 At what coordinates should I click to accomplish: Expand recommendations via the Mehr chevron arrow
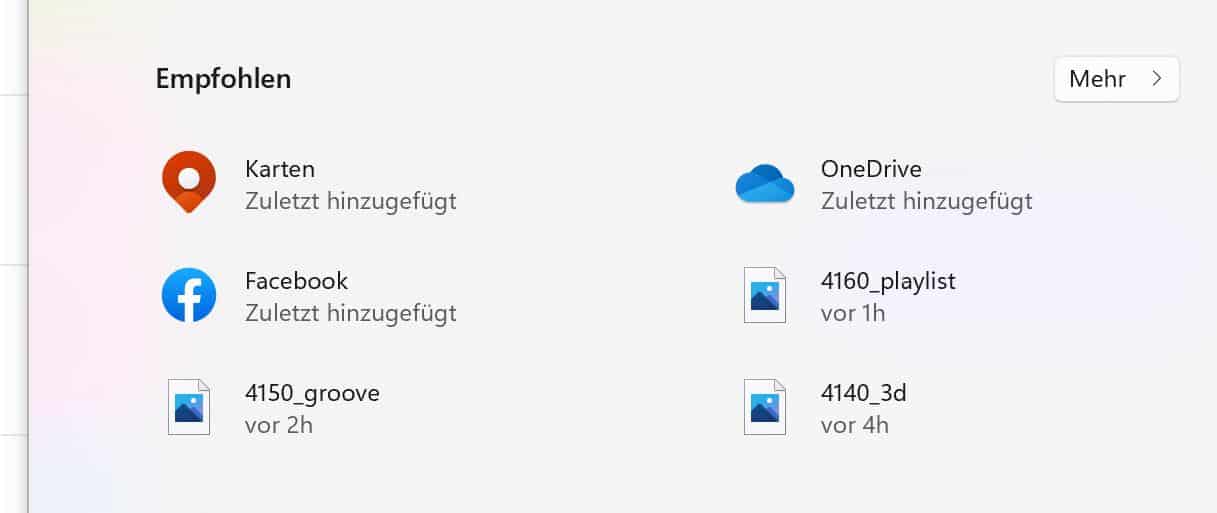[1157, 79]
